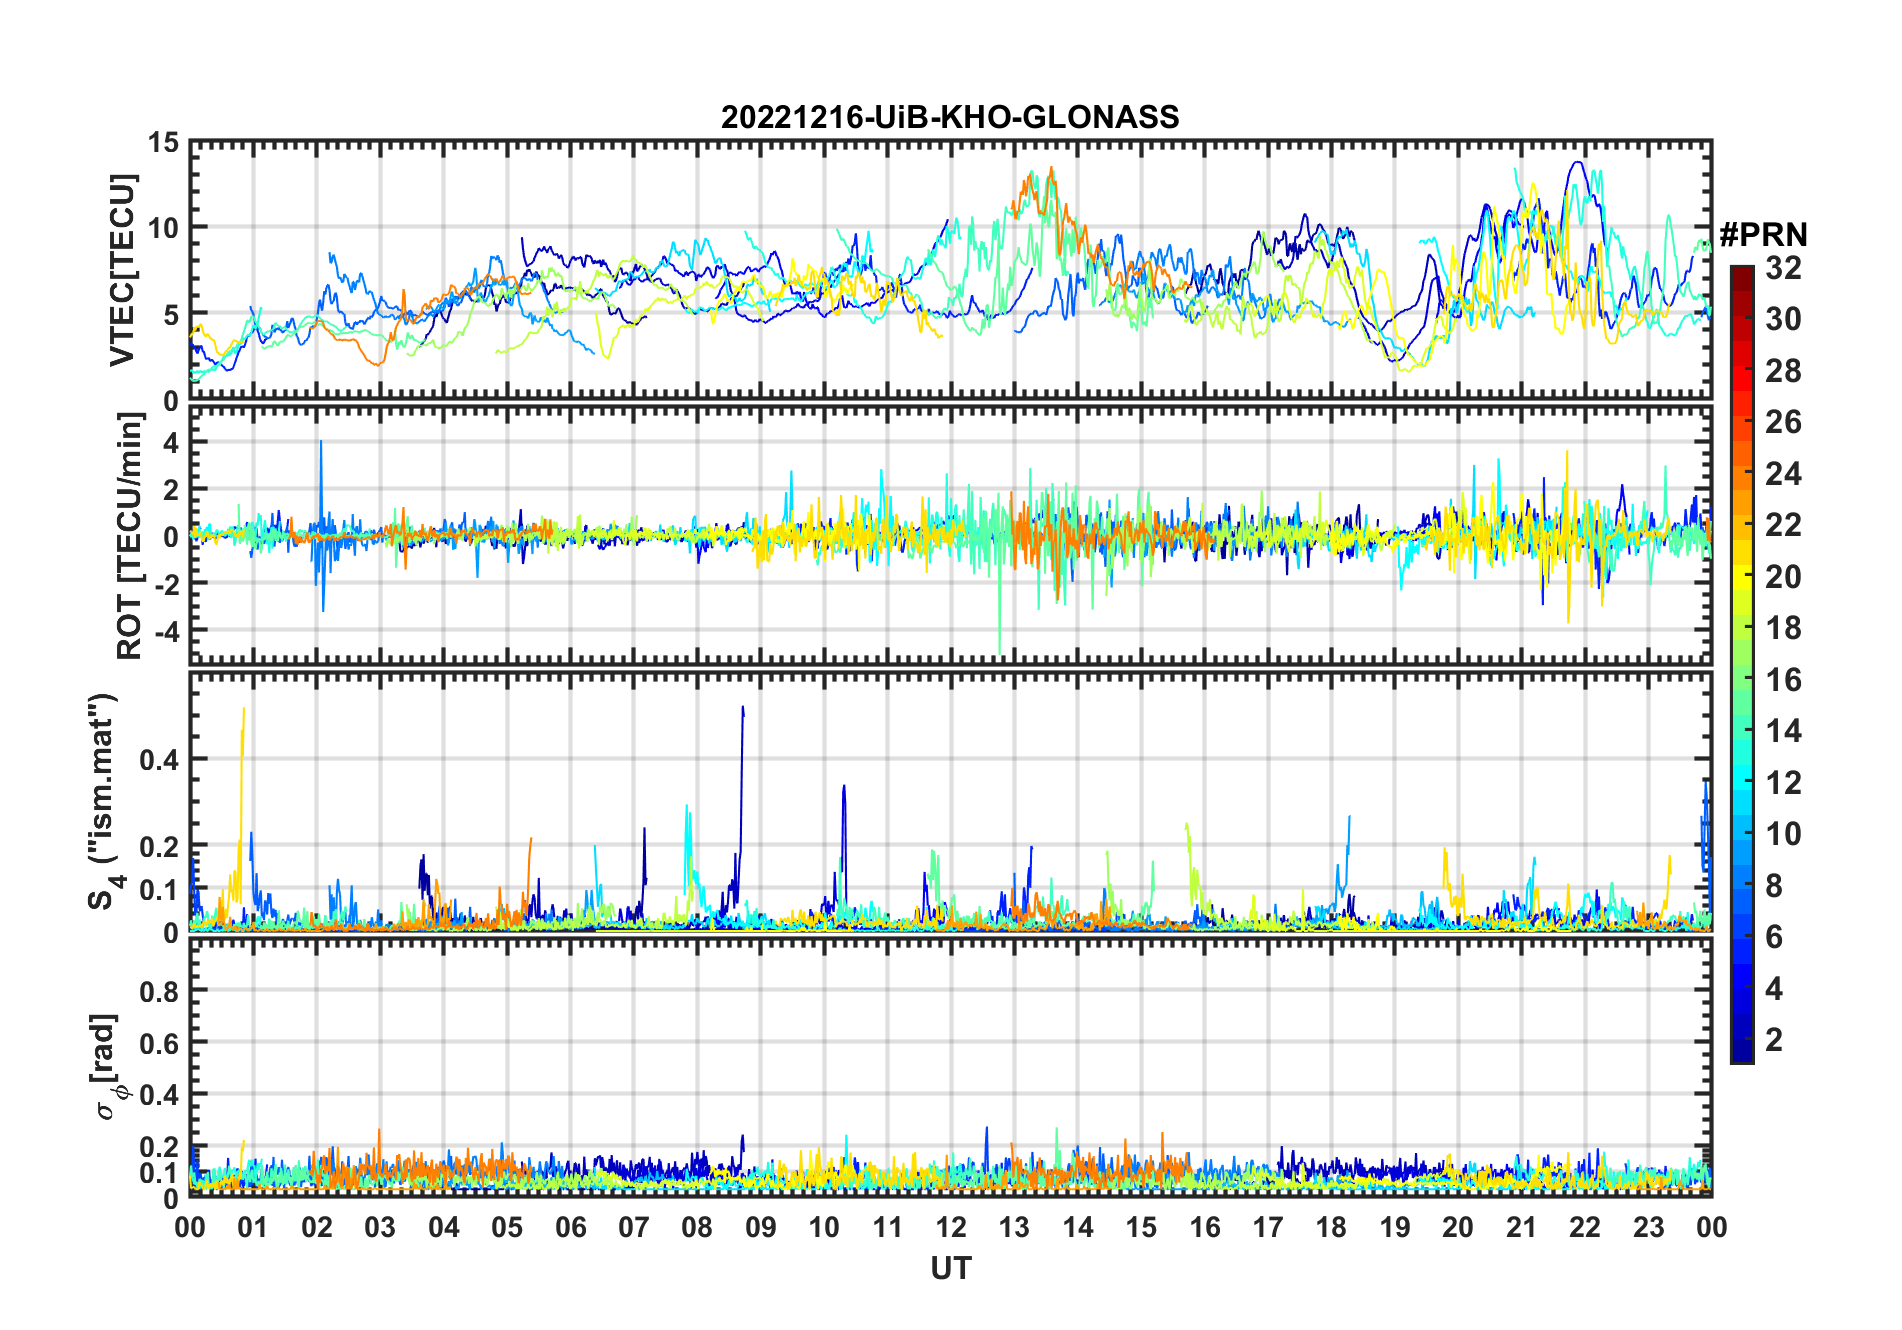Select colorbar tick label "12"
Image resolution: width=1902 pixels, height=1330 pixels.
click(1783, 783)
